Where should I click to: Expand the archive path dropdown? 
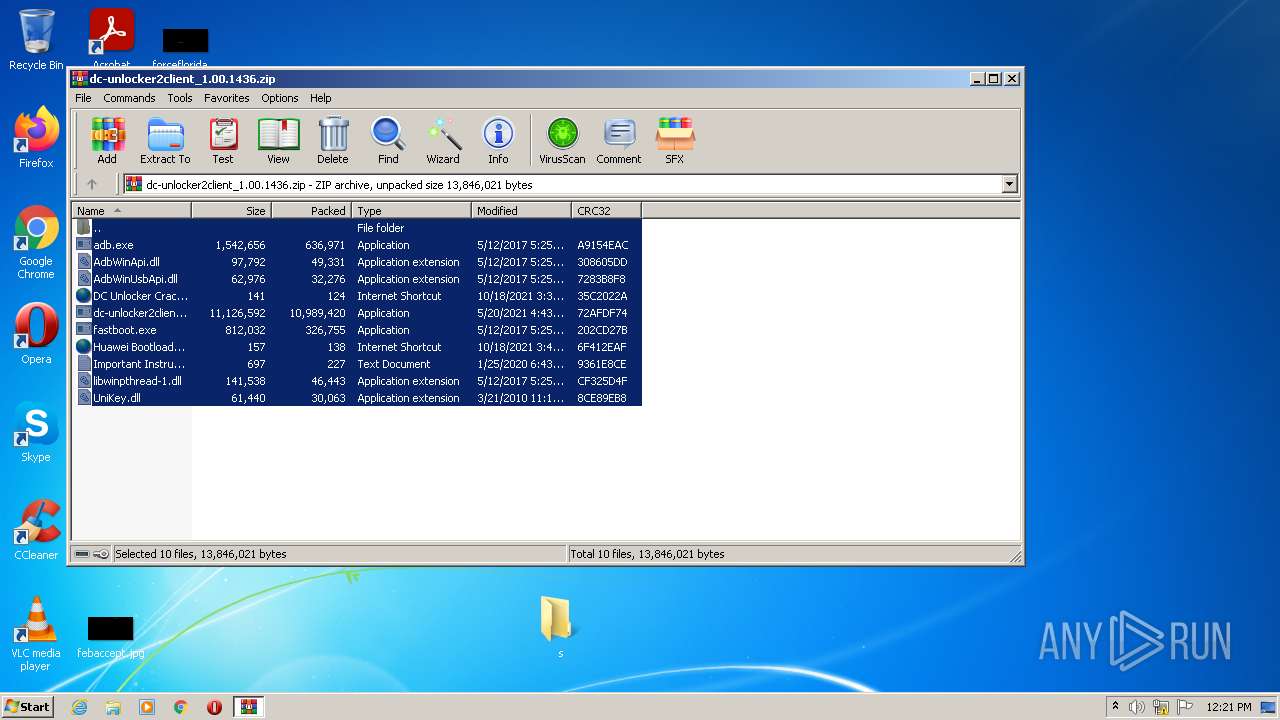click(1009, 184)
